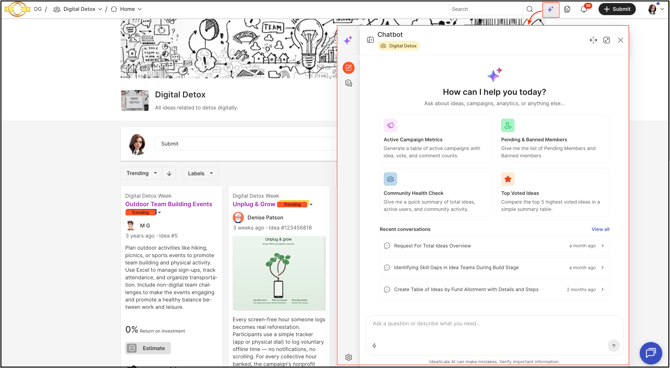Screen dimensions: 670x368
Task: Open profile menu via header avatar
Action: pyautogui.click(x=656, y=9)
